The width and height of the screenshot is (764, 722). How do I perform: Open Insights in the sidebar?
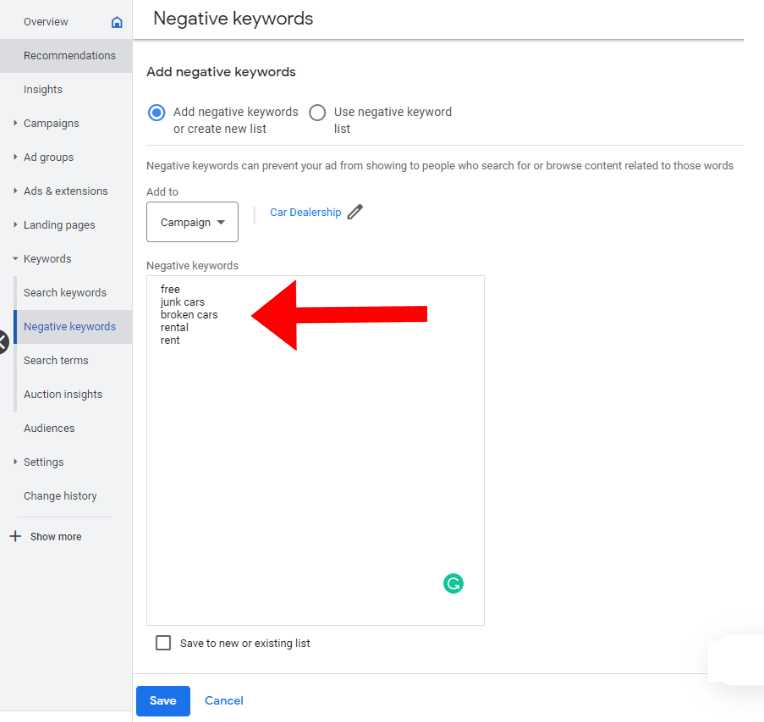tap(43, 90)
